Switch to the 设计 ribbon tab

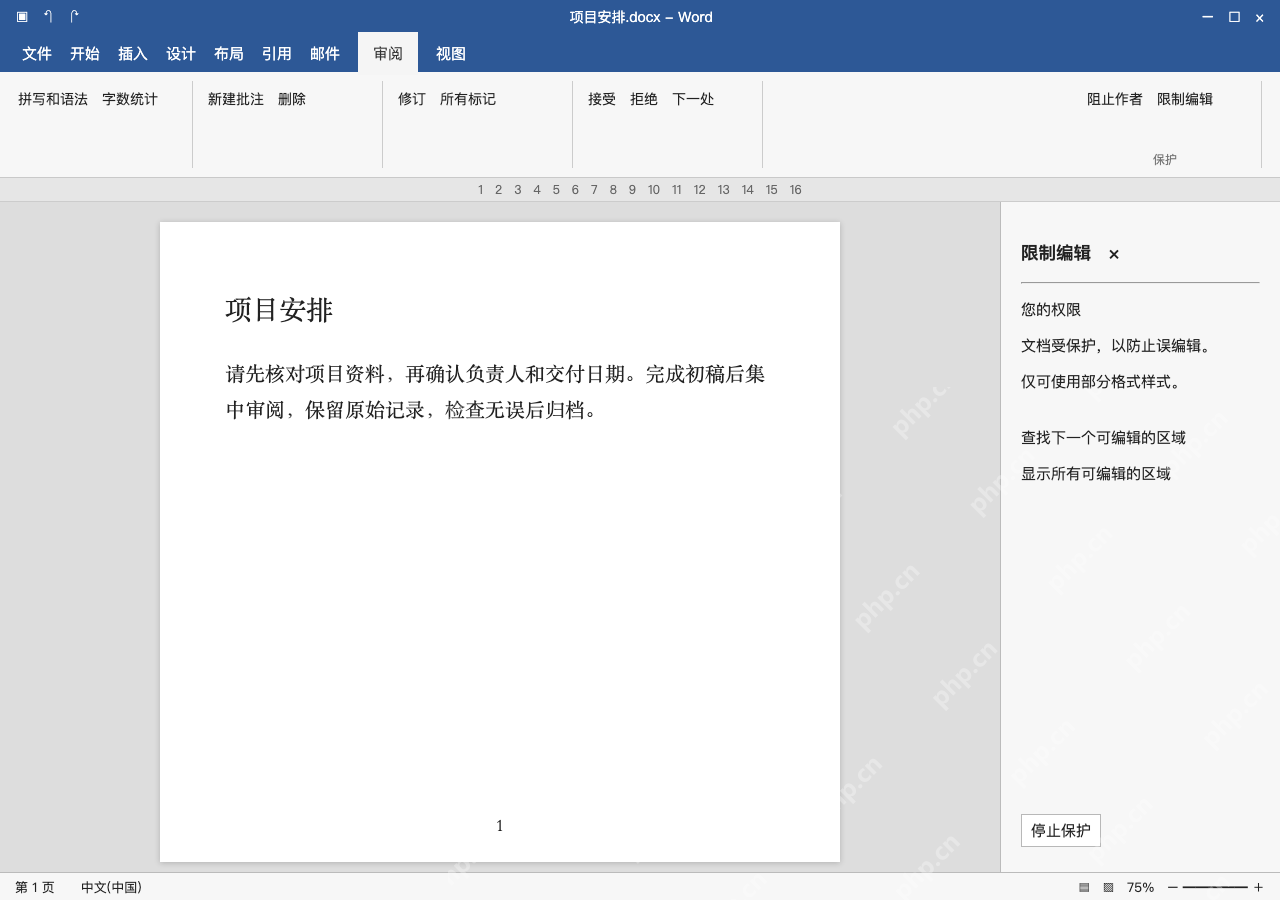181,54
